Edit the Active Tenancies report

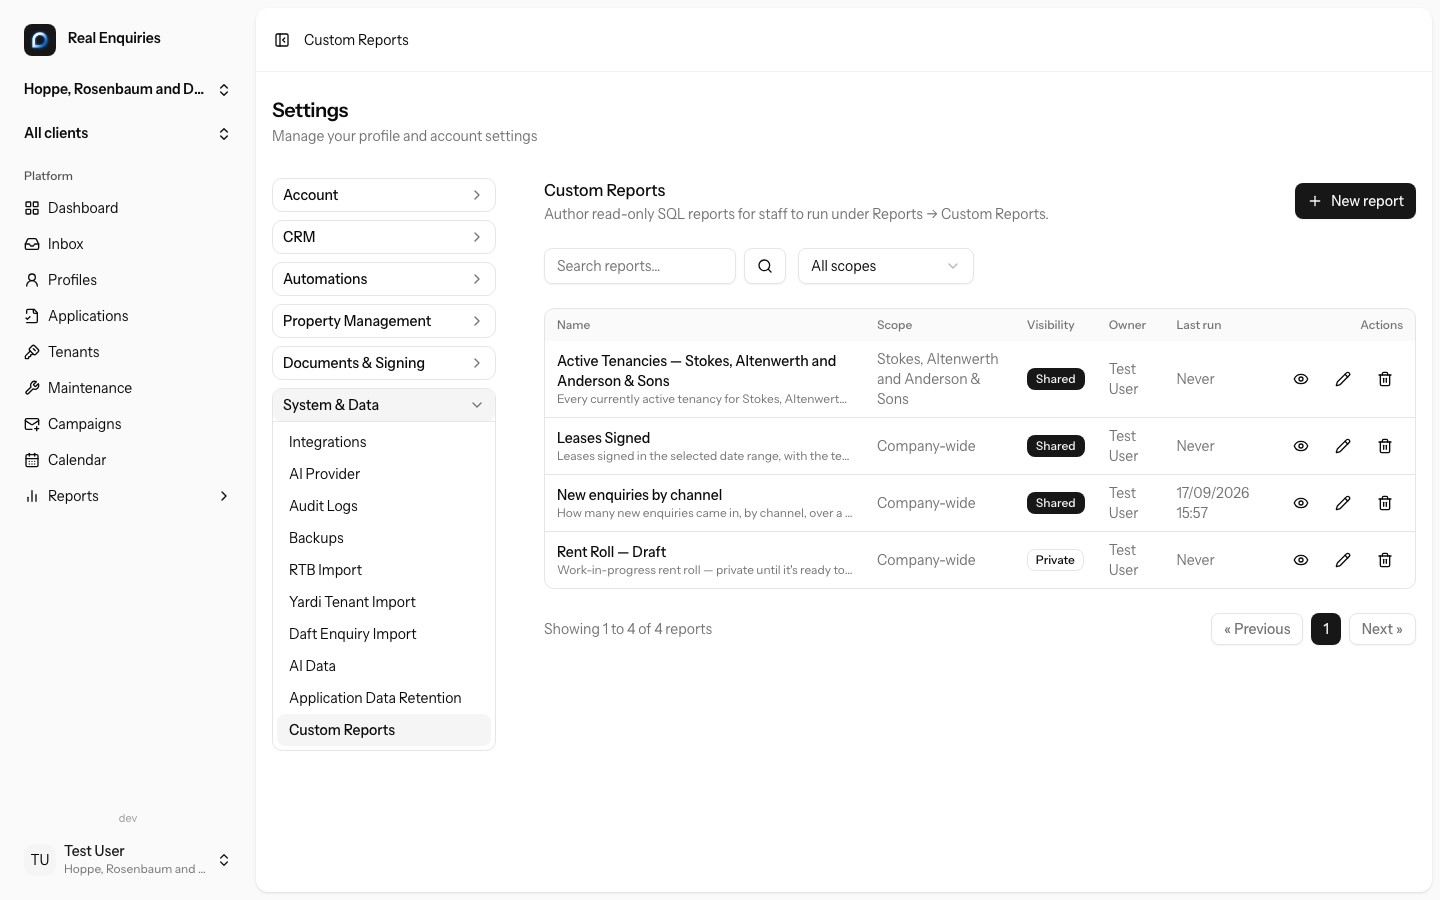coord(1343,379)
